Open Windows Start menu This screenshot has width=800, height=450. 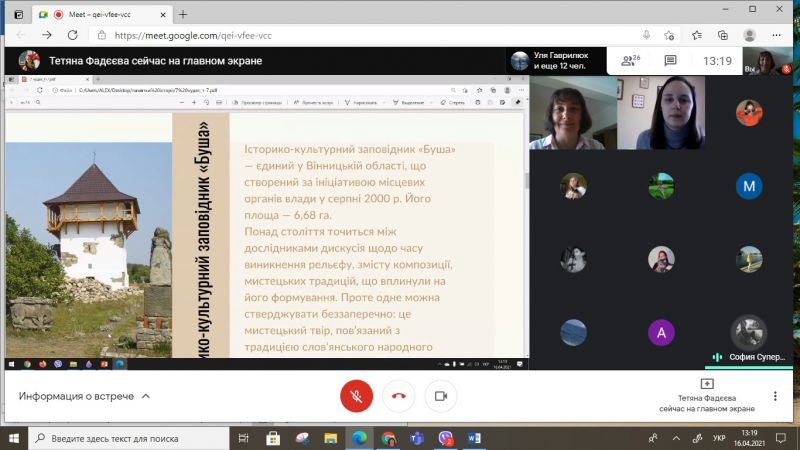click(14, 438)
